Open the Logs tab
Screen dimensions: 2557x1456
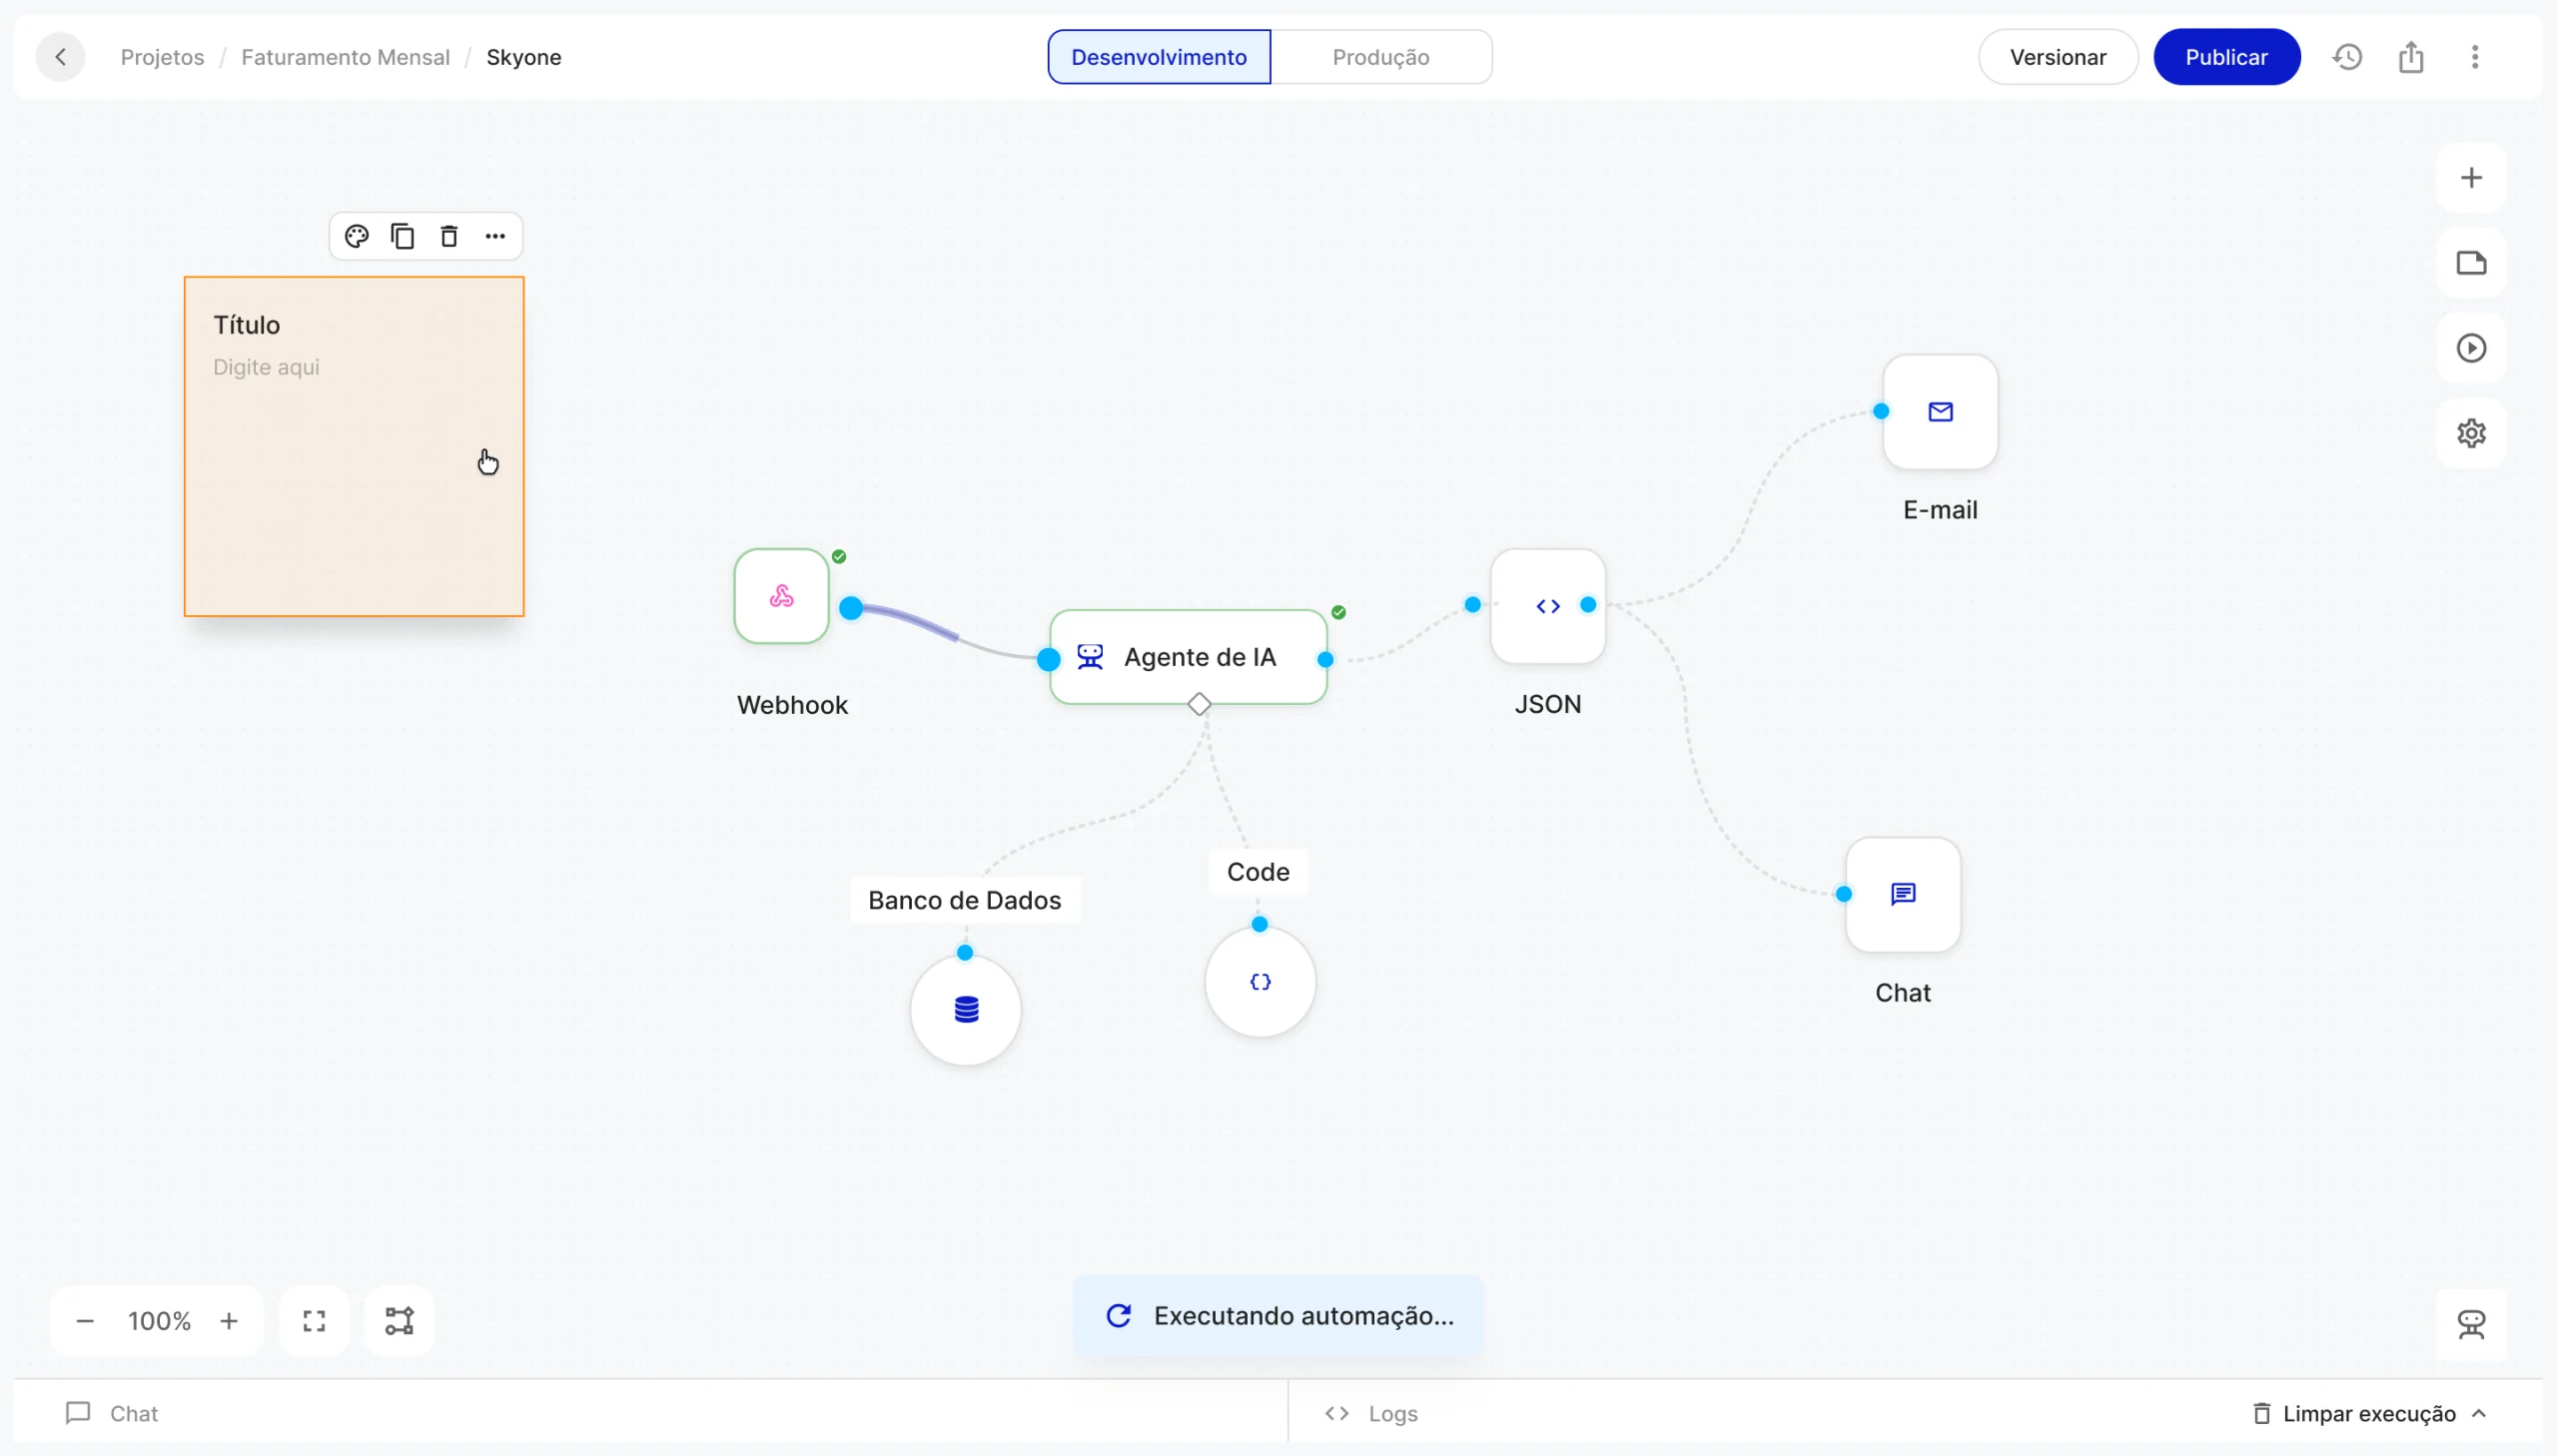(1371, 1413)
